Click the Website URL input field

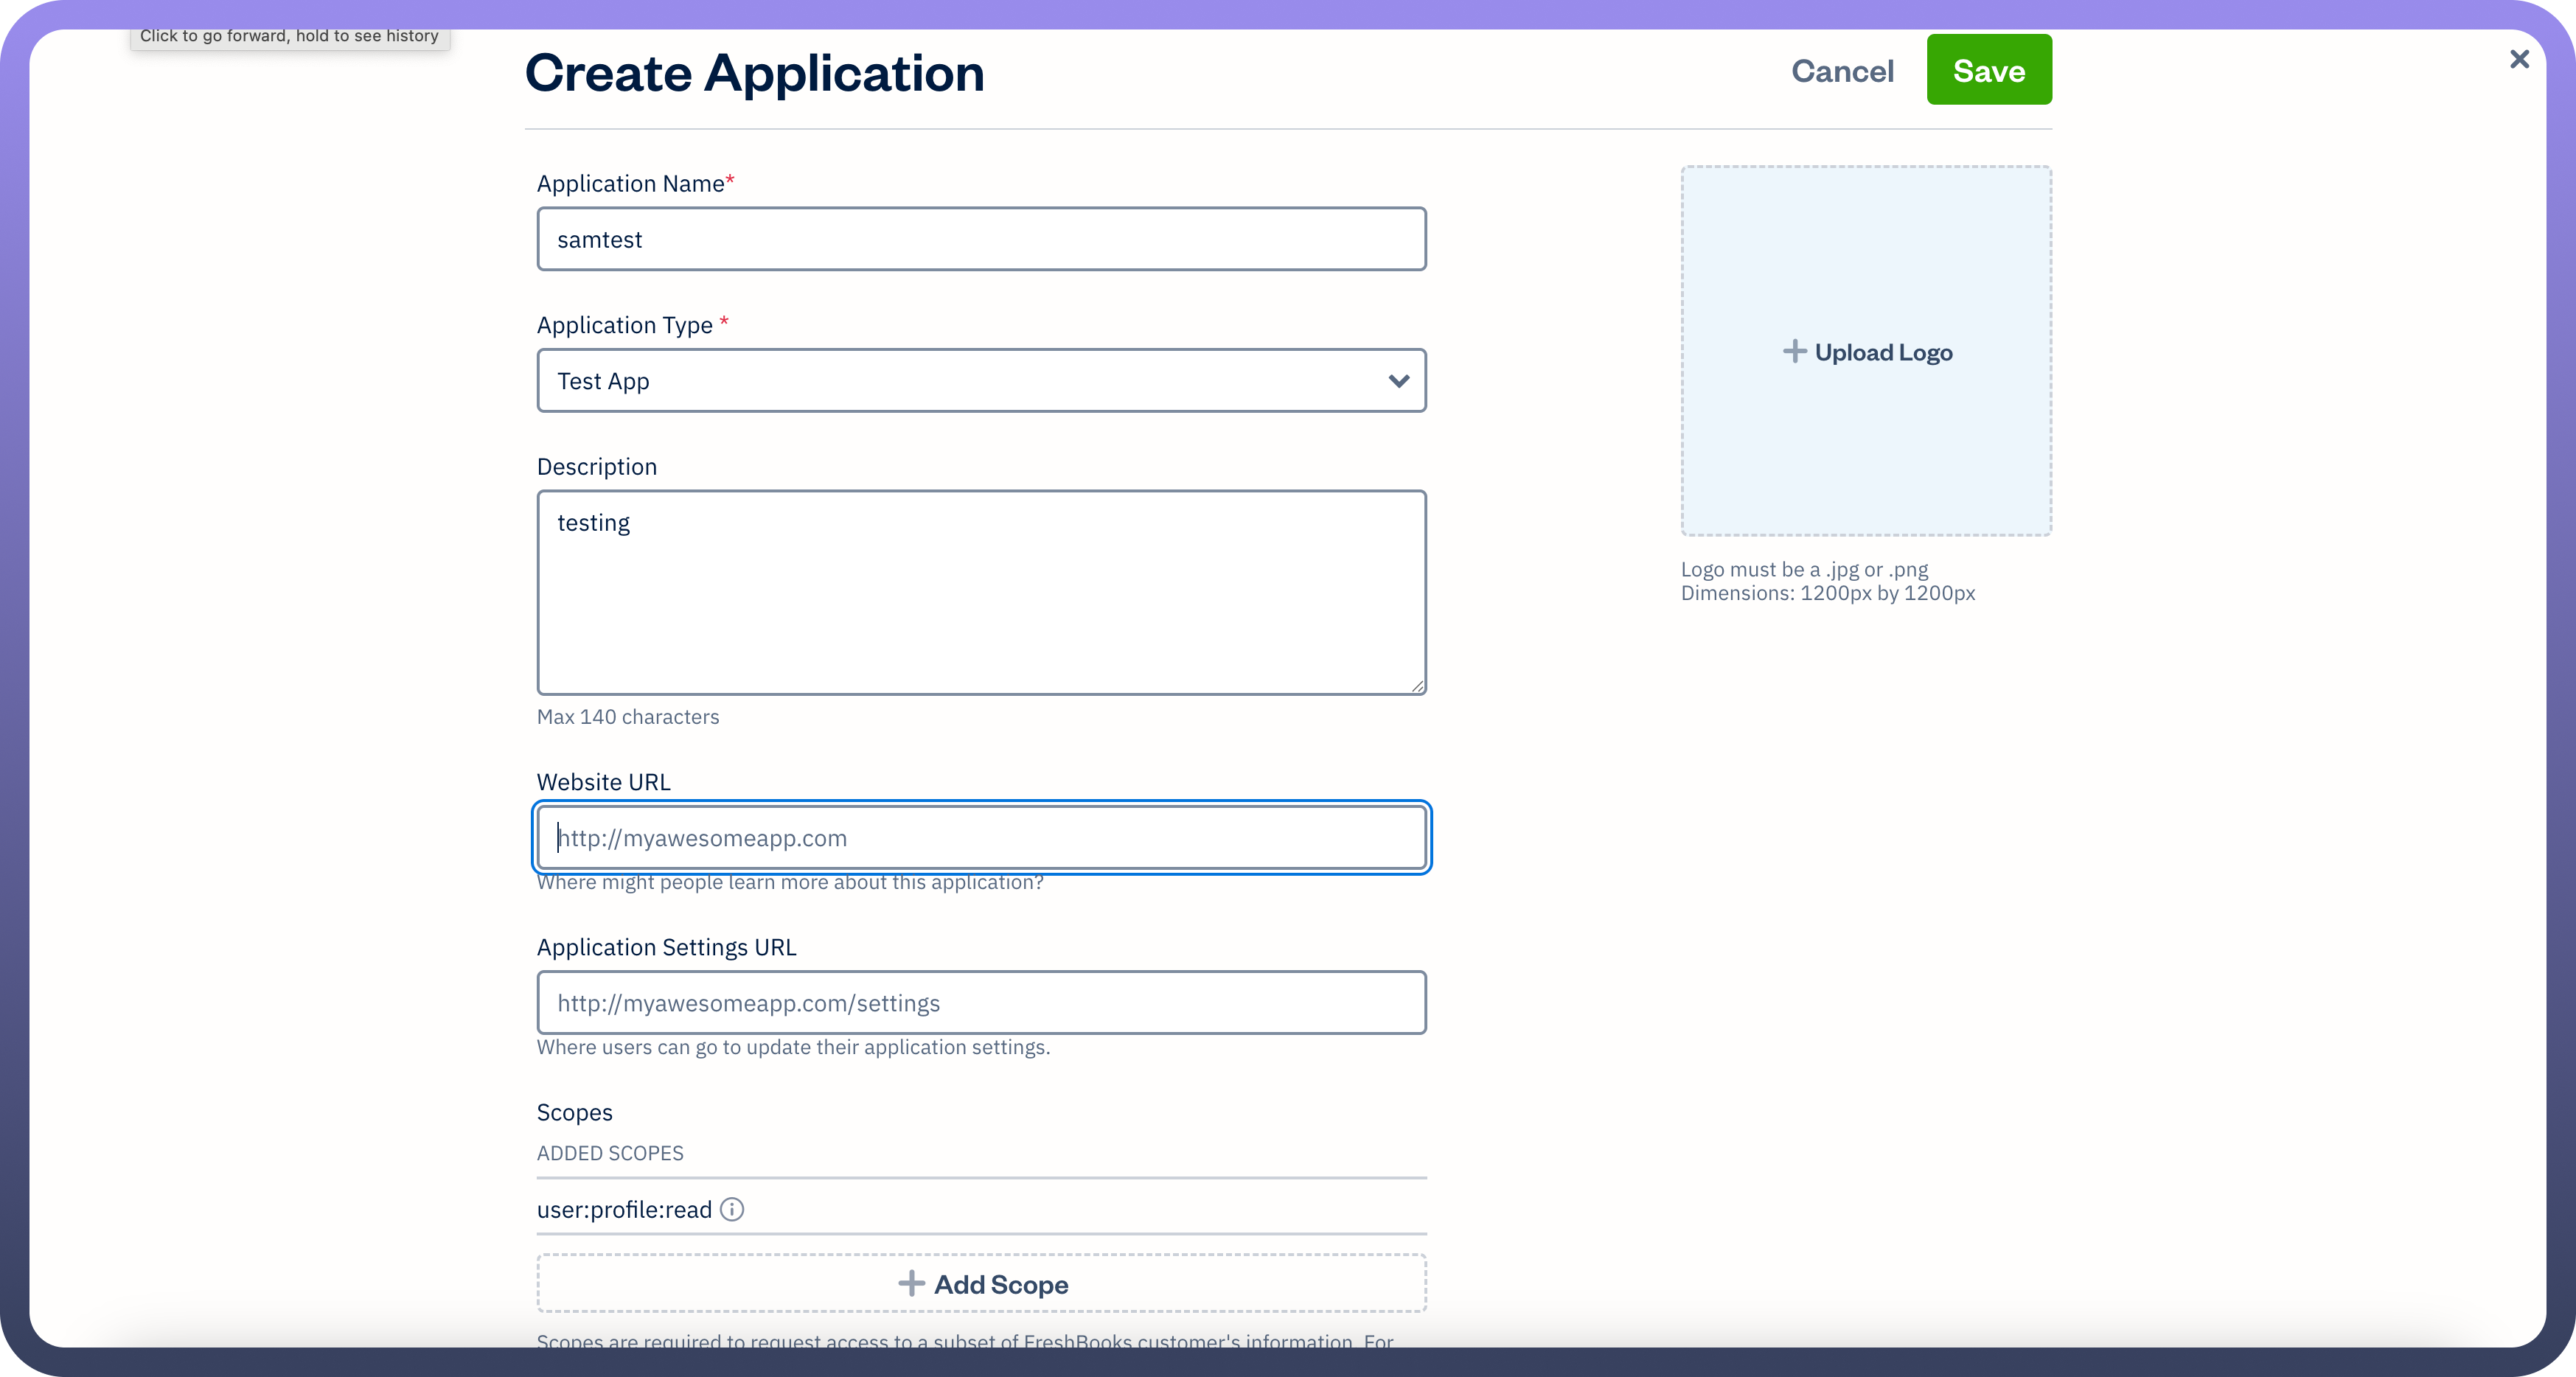[x=981, y=838]
